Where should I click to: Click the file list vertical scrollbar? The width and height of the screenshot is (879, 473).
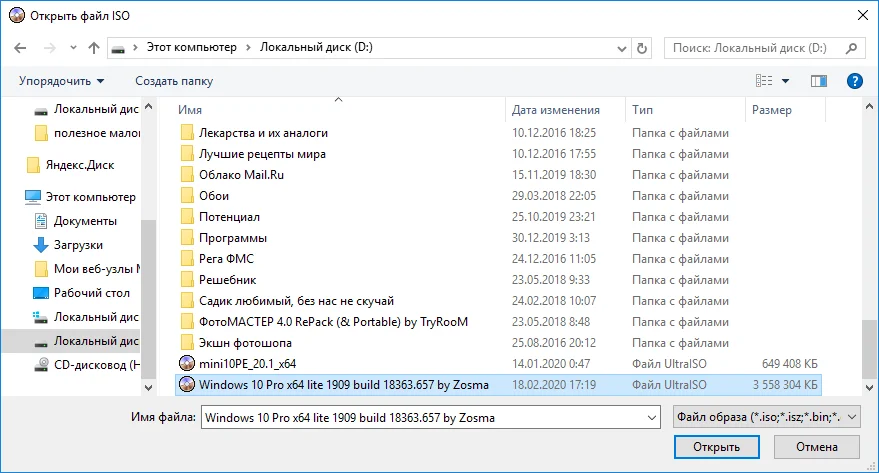[870, 250]
